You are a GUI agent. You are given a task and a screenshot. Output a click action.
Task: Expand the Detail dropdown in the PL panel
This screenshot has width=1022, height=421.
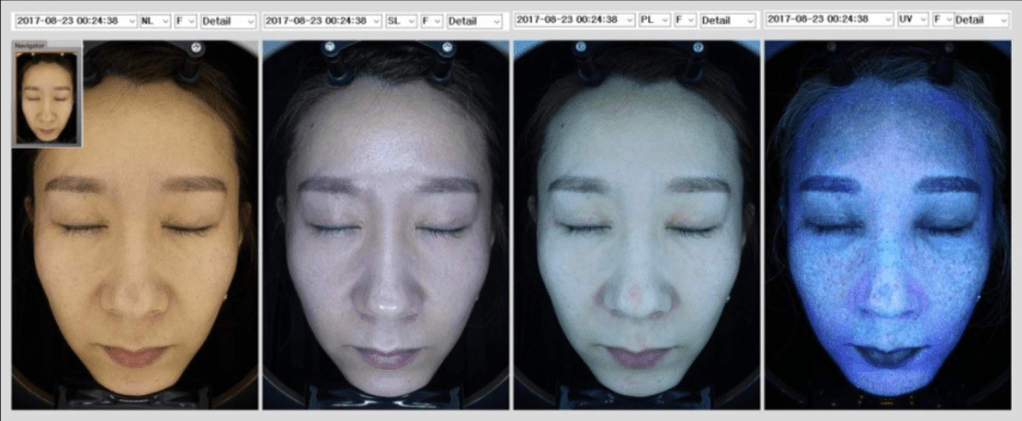[x=728, y=19]
